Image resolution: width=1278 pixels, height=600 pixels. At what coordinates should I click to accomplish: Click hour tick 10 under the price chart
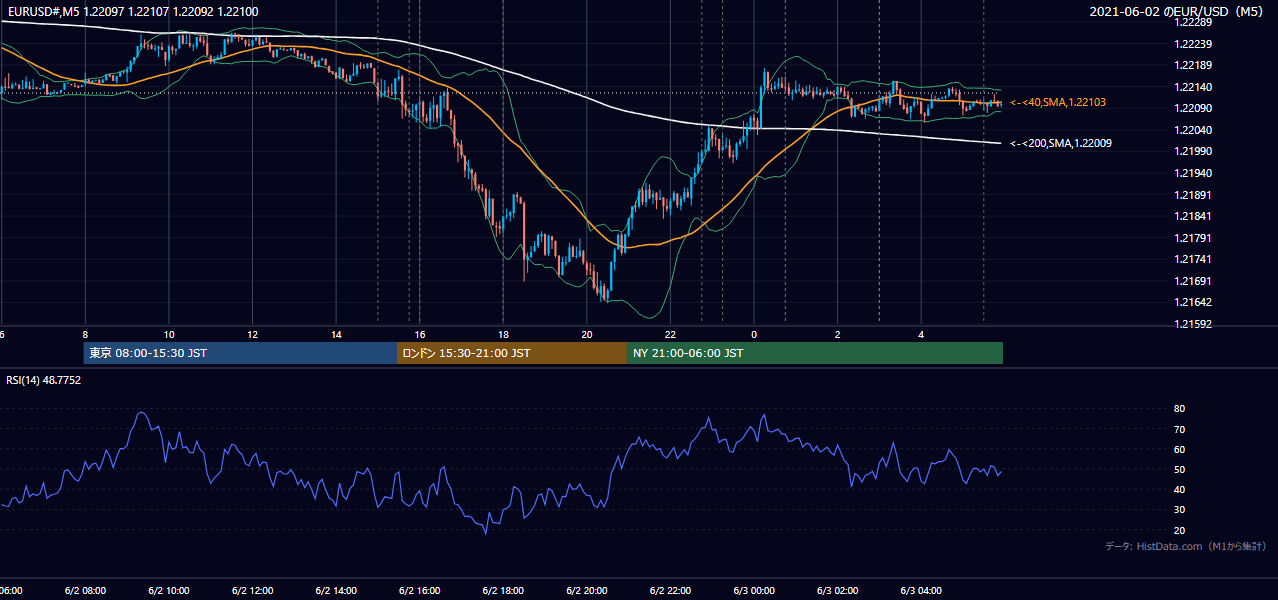pos(169,334)
